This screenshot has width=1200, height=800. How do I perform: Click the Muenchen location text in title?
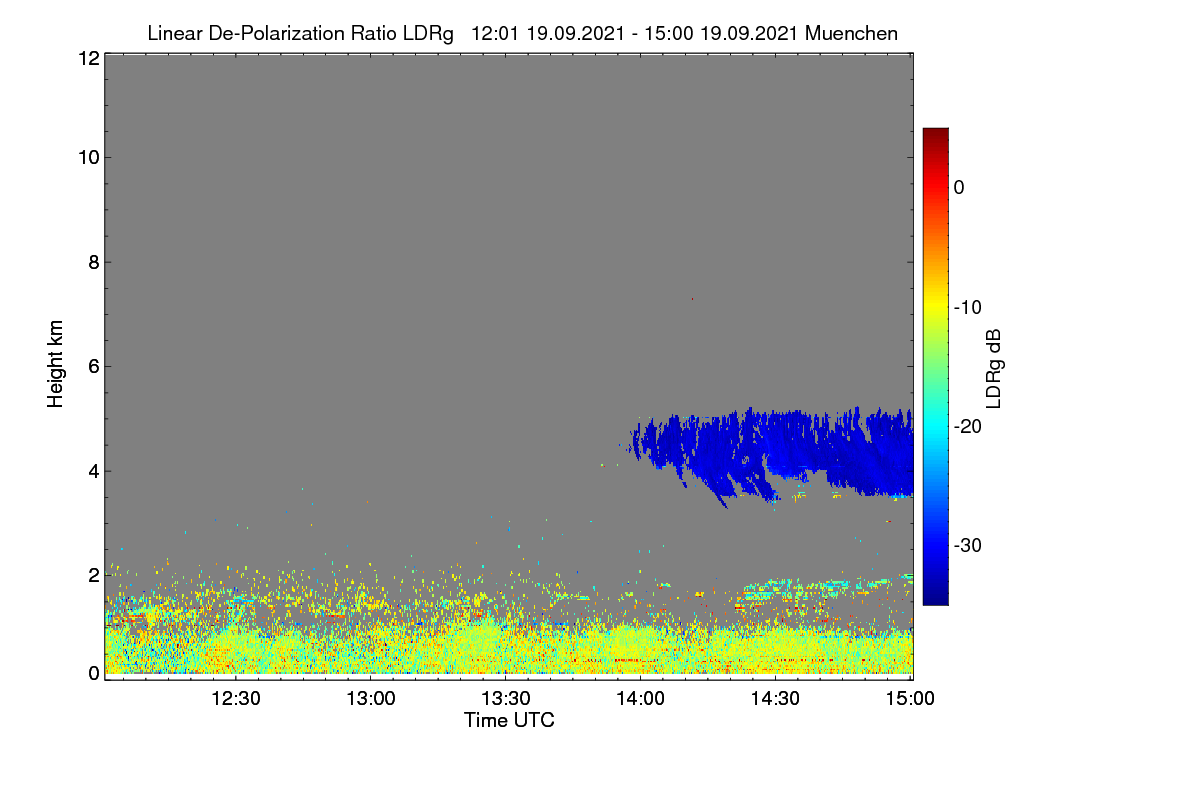[851, 33]
